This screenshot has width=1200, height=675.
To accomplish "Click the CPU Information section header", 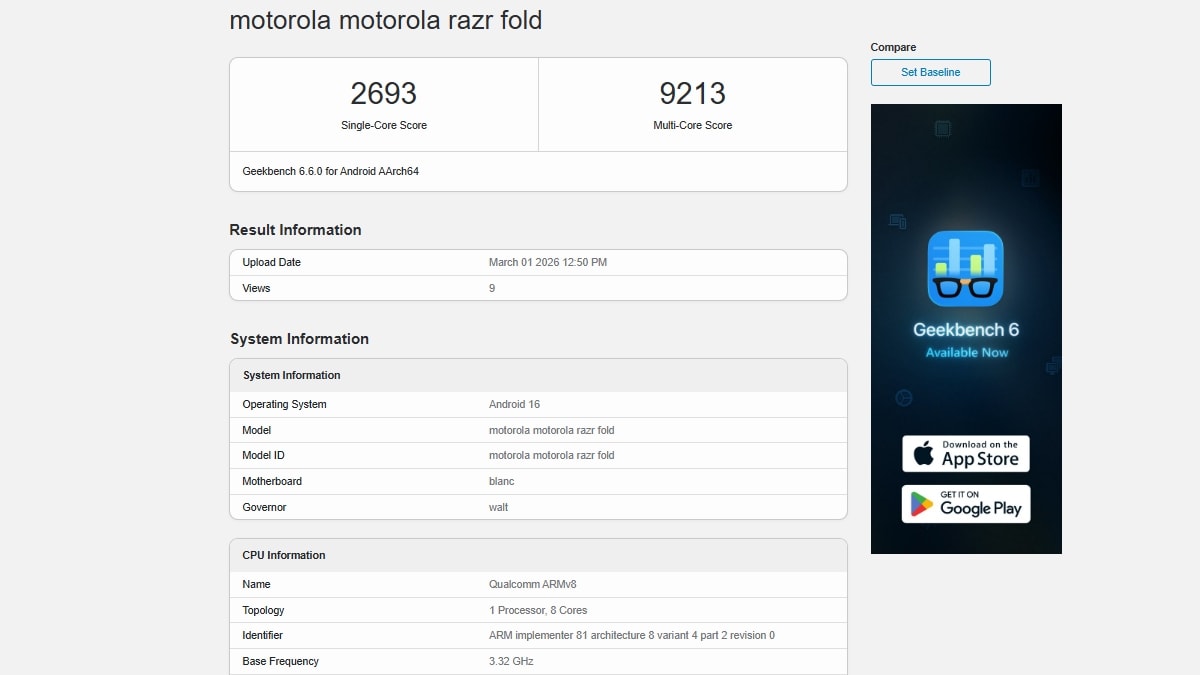I will [284, 555].
